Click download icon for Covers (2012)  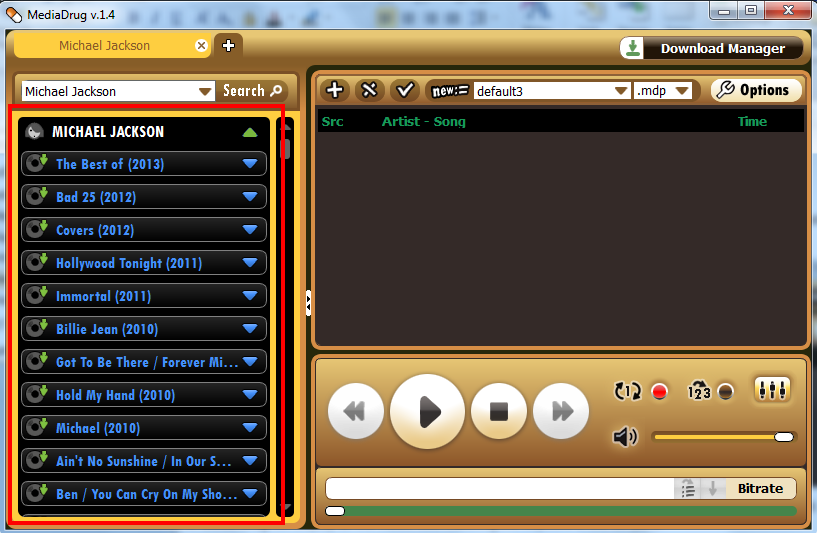point(37,229)
